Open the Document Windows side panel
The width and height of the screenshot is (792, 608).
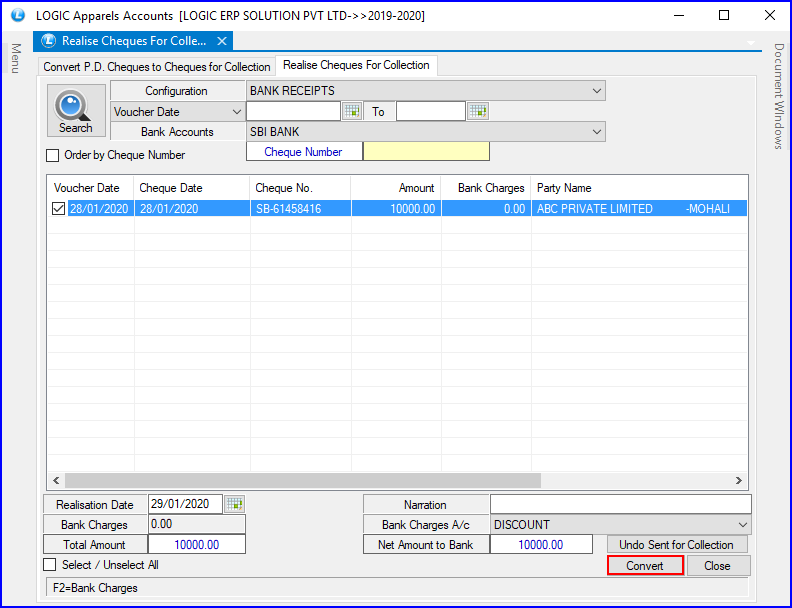pos(778,96)
